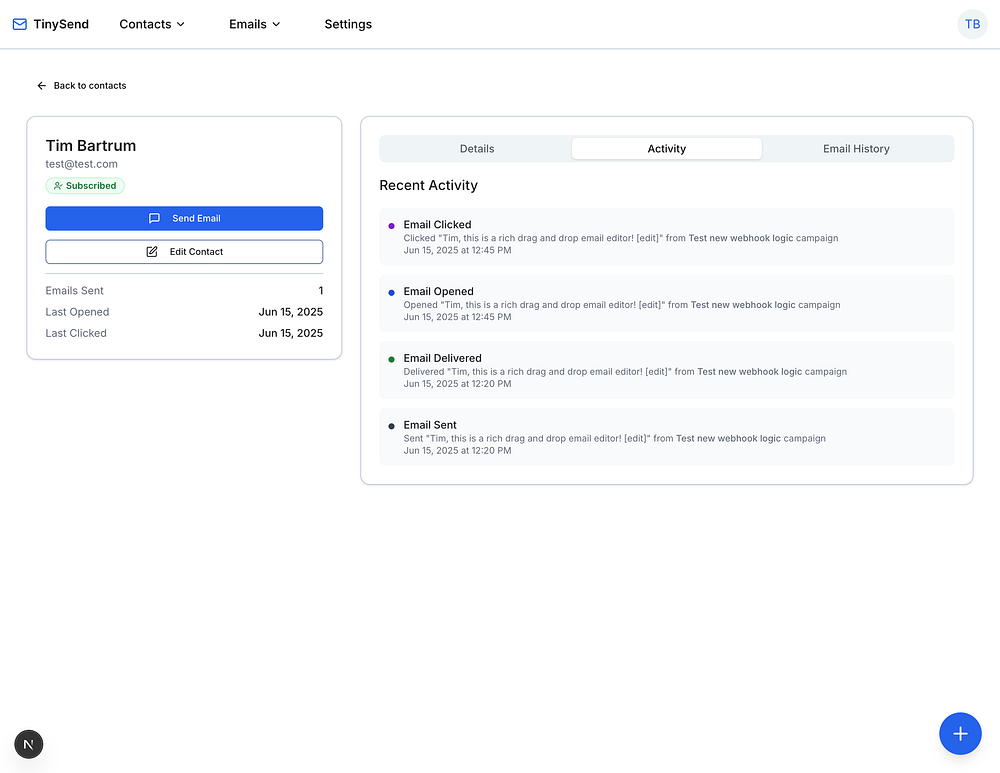Click green dot beside Email Delivered
The image size is (1000, 773).
click(392, 360)
